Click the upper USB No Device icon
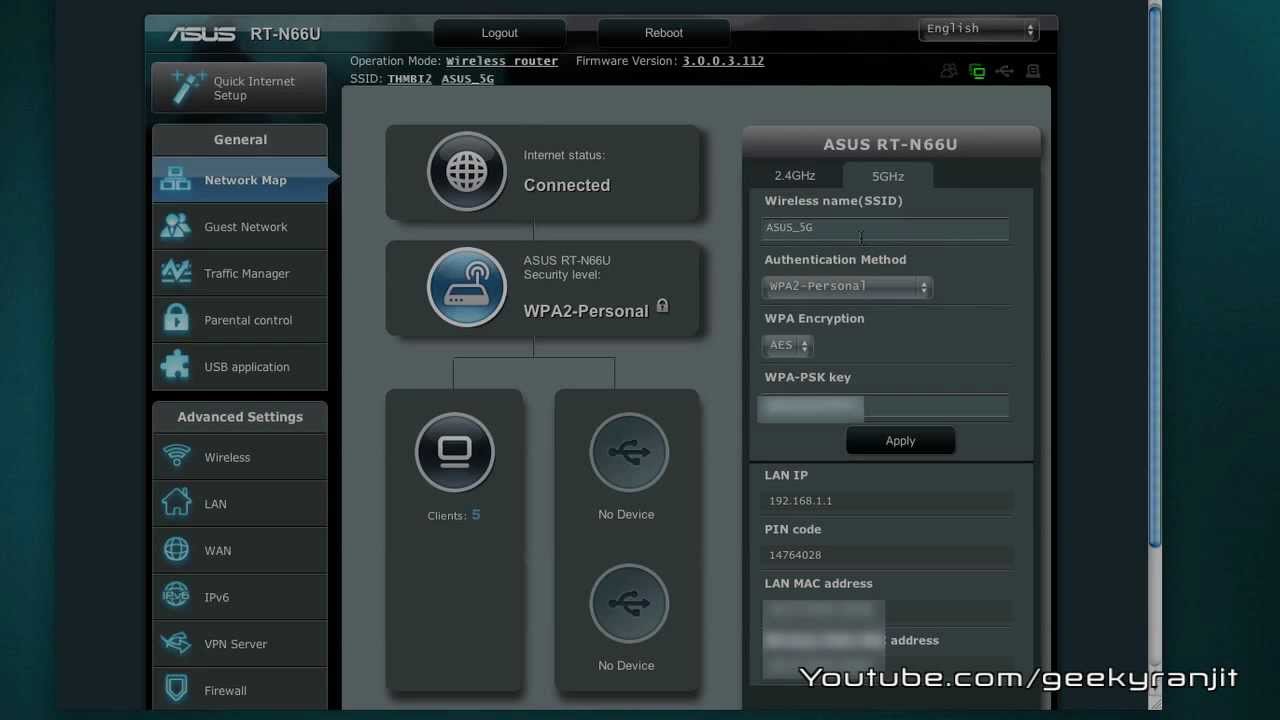The height and width of the screenshot is (720, 1280). click(x=629, y=452)
